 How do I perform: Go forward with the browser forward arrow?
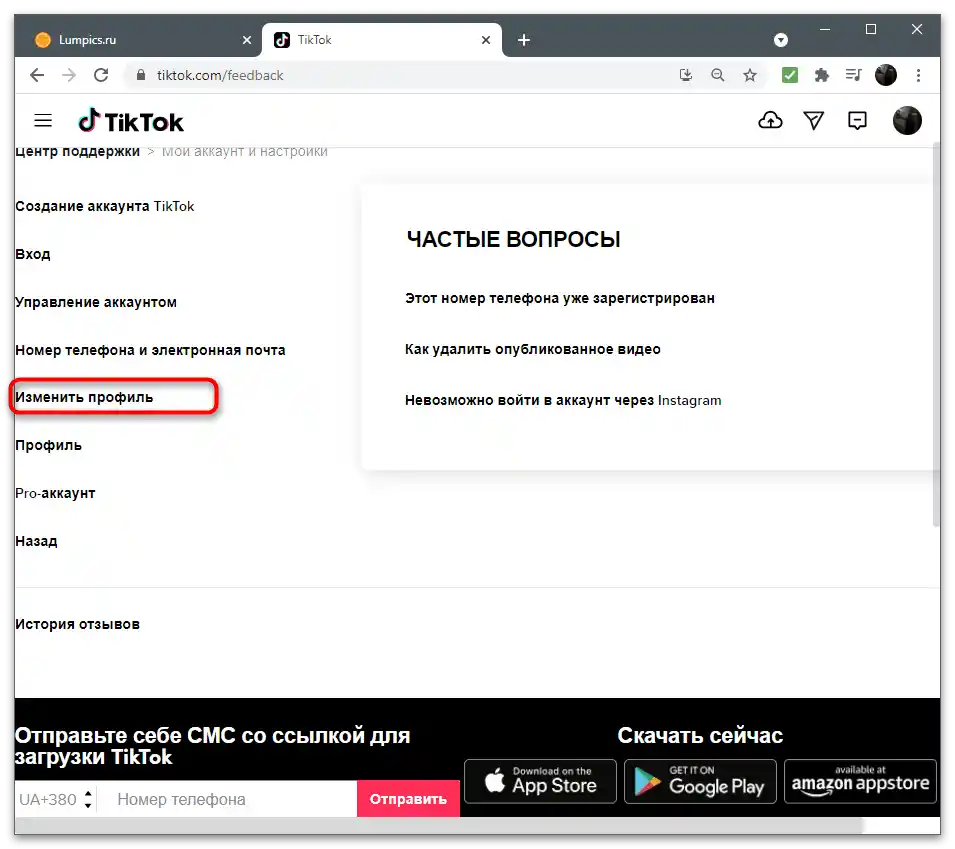coord(69,75)
